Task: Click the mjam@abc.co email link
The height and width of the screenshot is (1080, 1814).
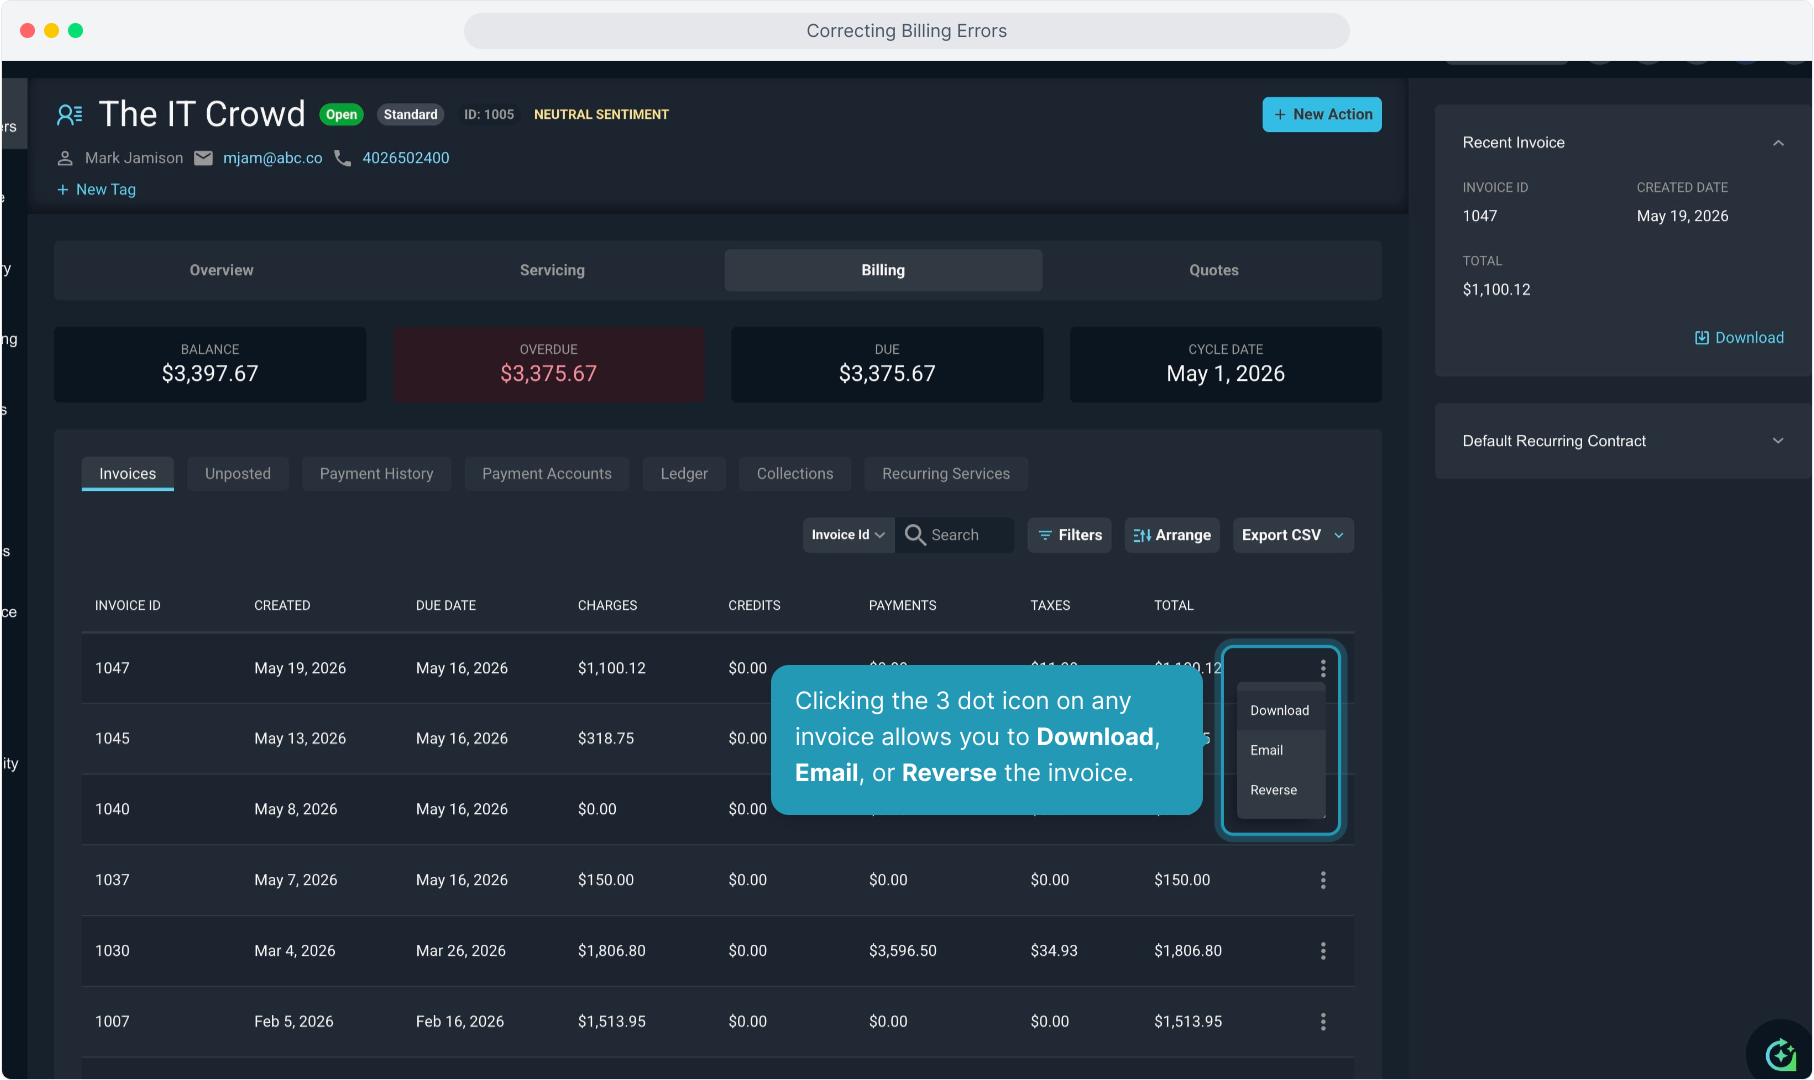Action: 273,158
